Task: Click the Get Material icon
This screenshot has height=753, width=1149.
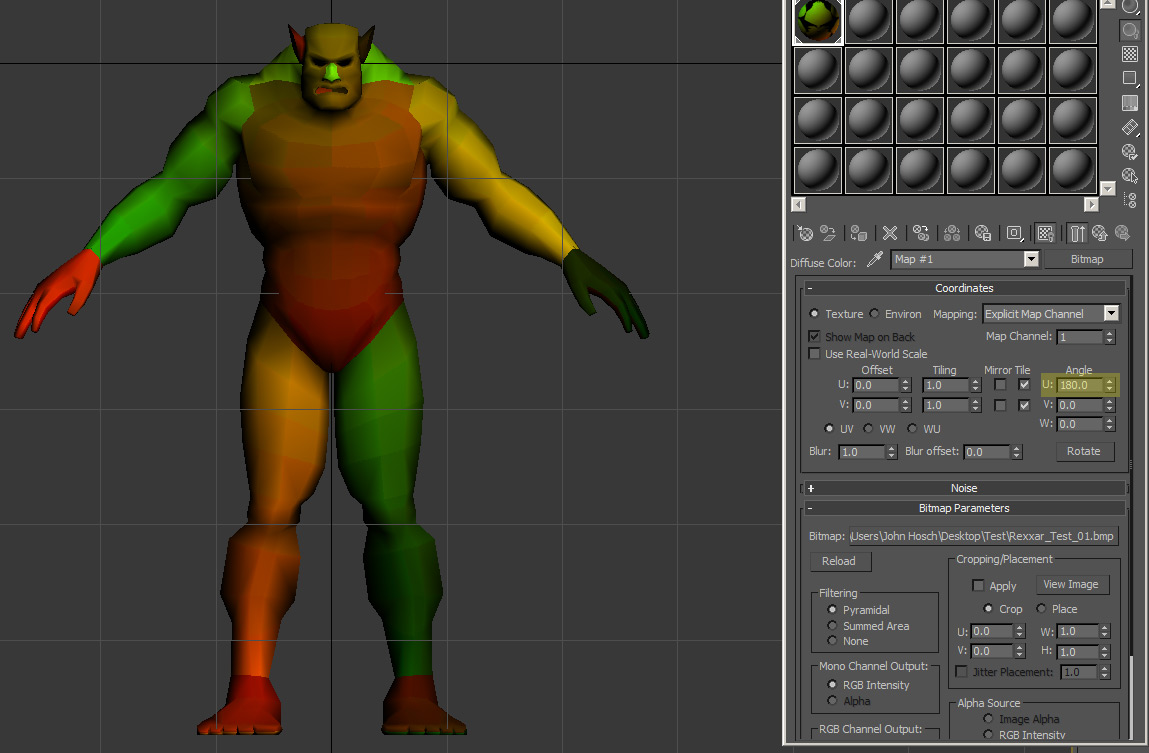Action: coord(805,234)
